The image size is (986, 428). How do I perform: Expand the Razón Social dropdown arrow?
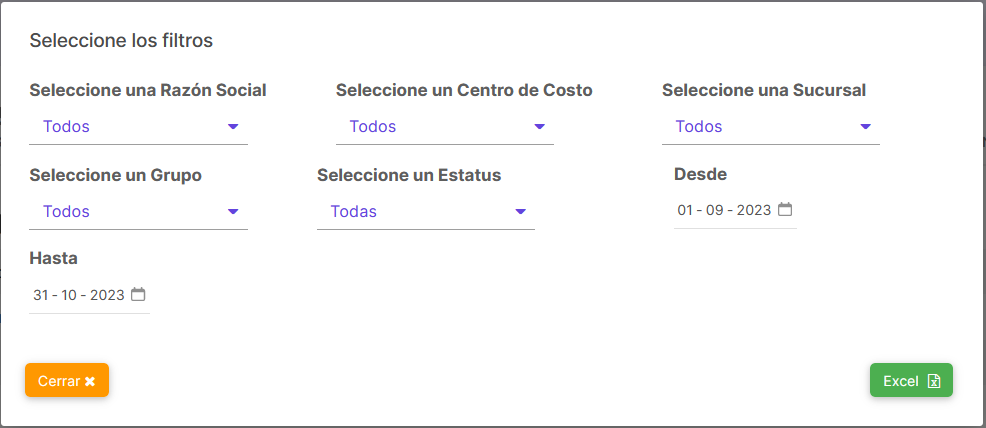click(x=233, y=126)
